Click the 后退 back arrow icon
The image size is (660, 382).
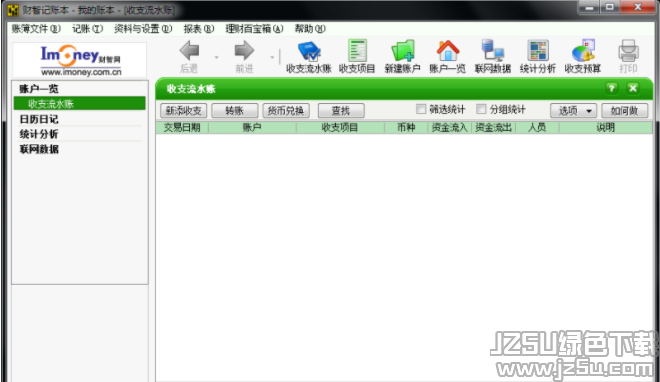[x=189, y=51]
